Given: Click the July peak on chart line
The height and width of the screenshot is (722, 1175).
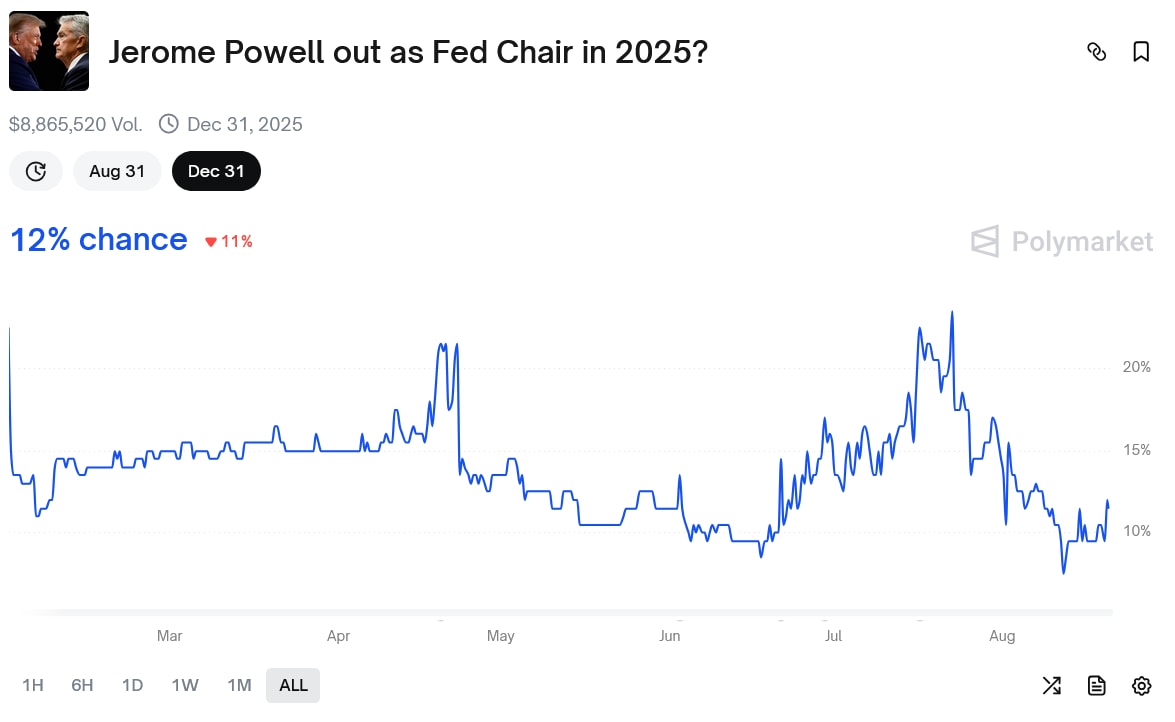Looking at the screenshot, I should [x=951, y=312].
